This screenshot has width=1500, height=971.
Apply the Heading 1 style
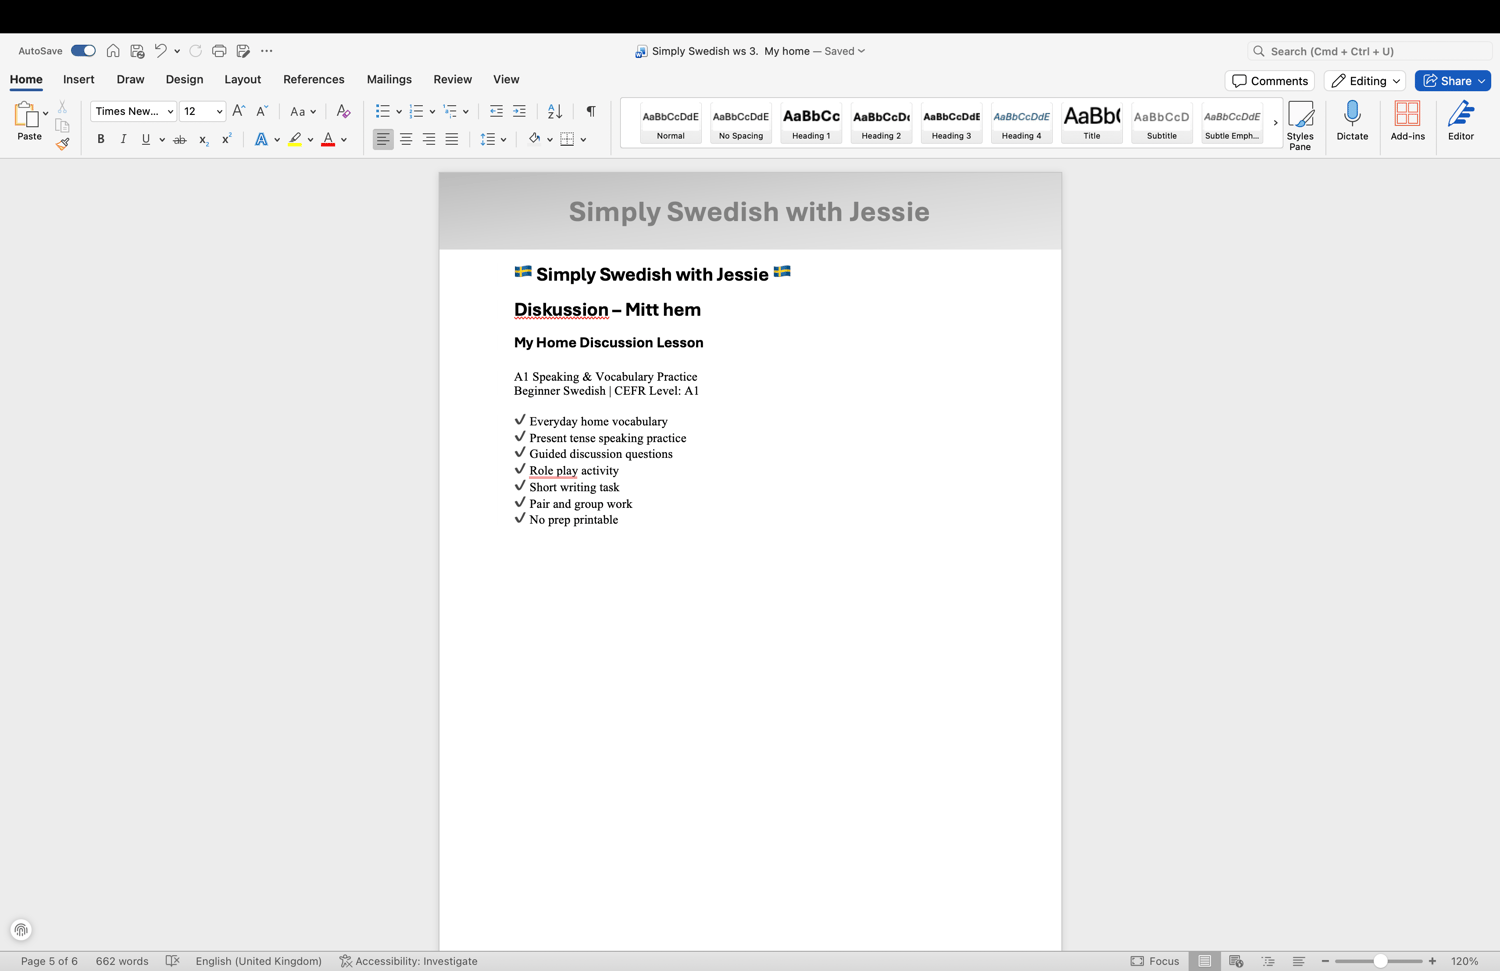811,123
